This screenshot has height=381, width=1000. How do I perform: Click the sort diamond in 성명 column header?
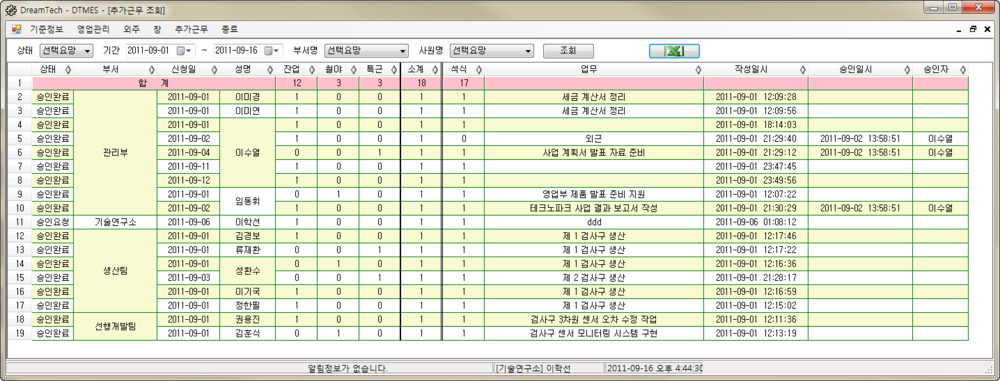(270, 70)
